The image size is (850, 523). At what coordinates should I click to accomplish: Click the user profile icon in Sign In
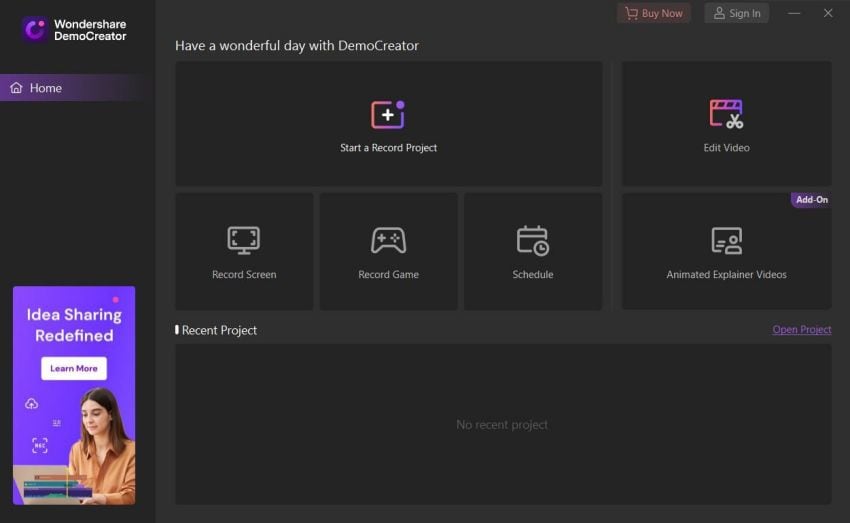point(719,13)
